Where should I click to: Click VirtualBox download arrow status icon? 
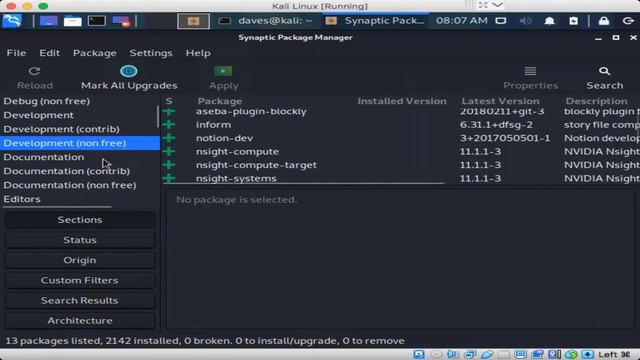click(587, 354)
